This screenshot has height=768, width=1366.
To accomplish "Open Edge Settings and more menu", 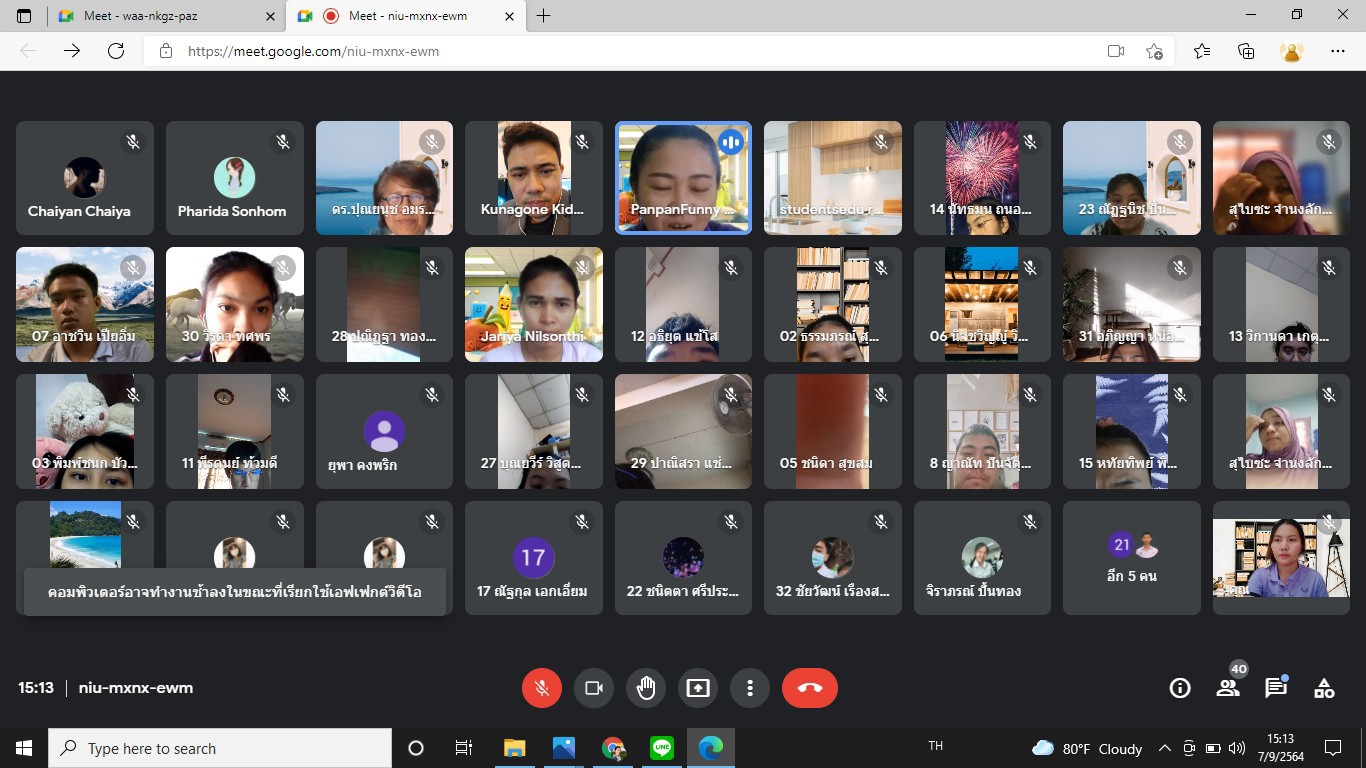I will [1338, 51].
